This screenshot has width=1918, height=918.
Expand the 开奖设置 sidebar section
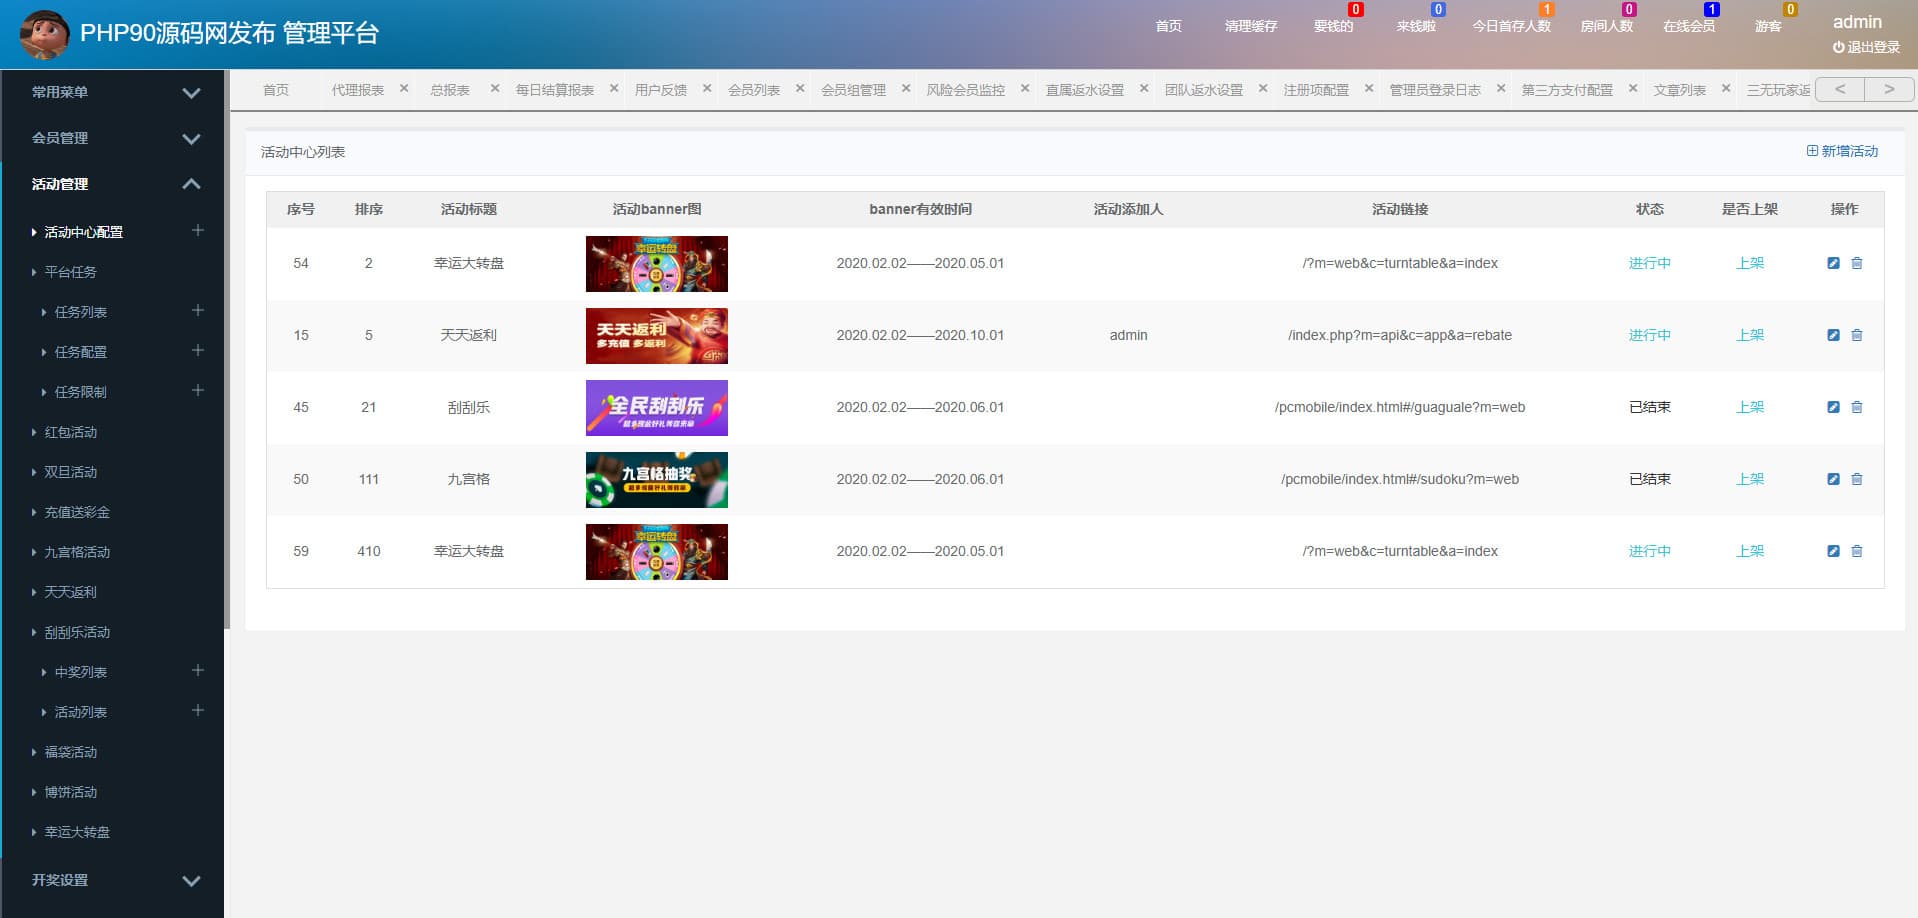(191, 880)
